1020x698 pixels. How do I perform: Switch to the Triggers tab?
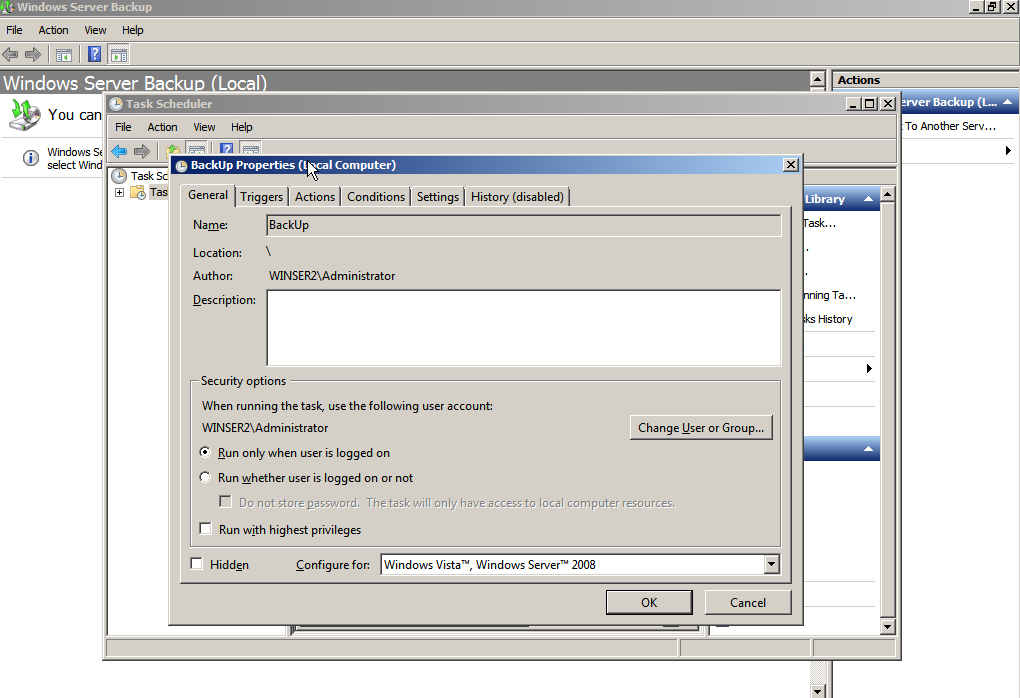(x=262, y=197)
